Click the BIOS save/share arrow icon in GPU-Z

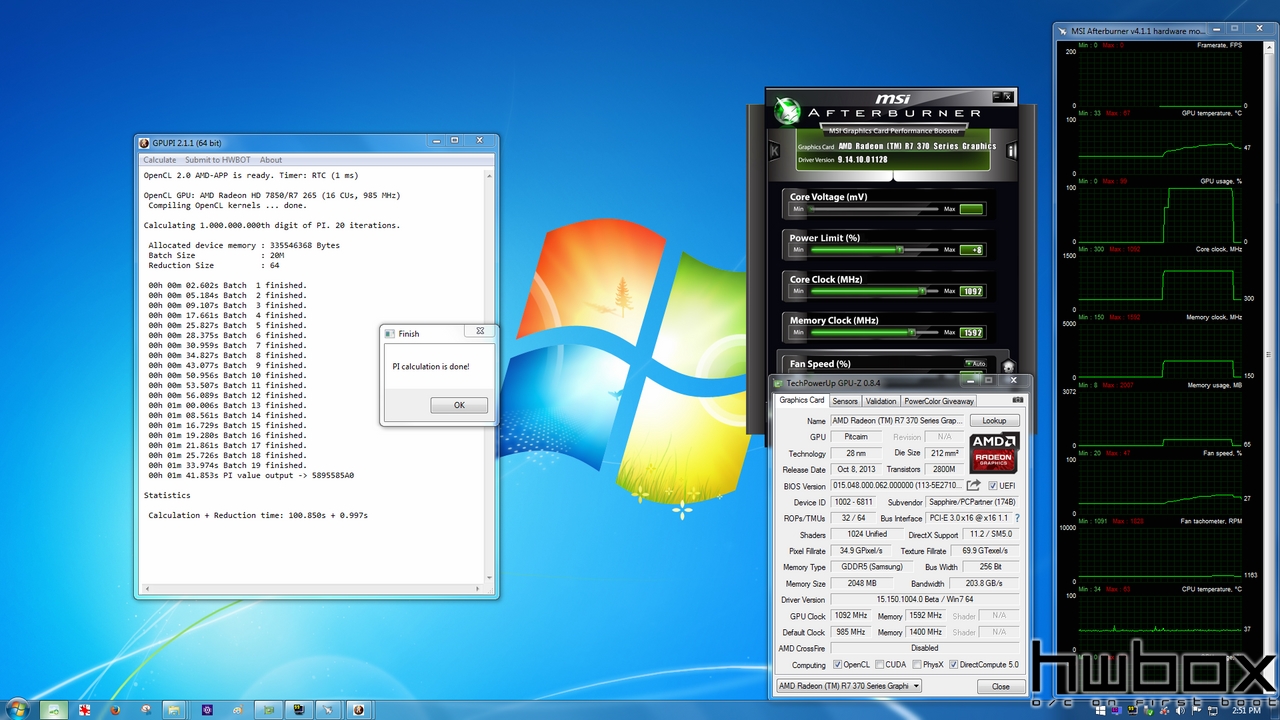(x=973, y=486)
